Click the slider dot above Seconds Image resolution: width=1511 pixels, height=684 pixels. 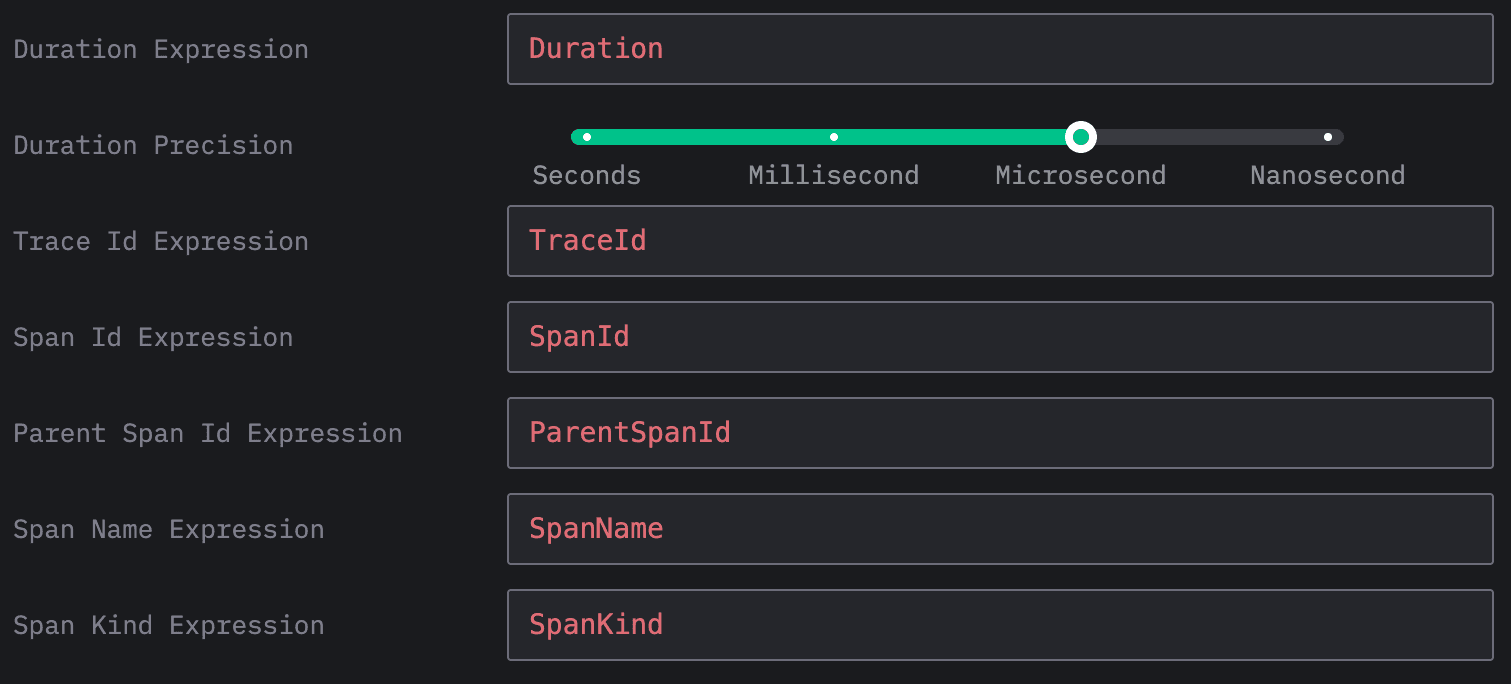coord(587,137)
